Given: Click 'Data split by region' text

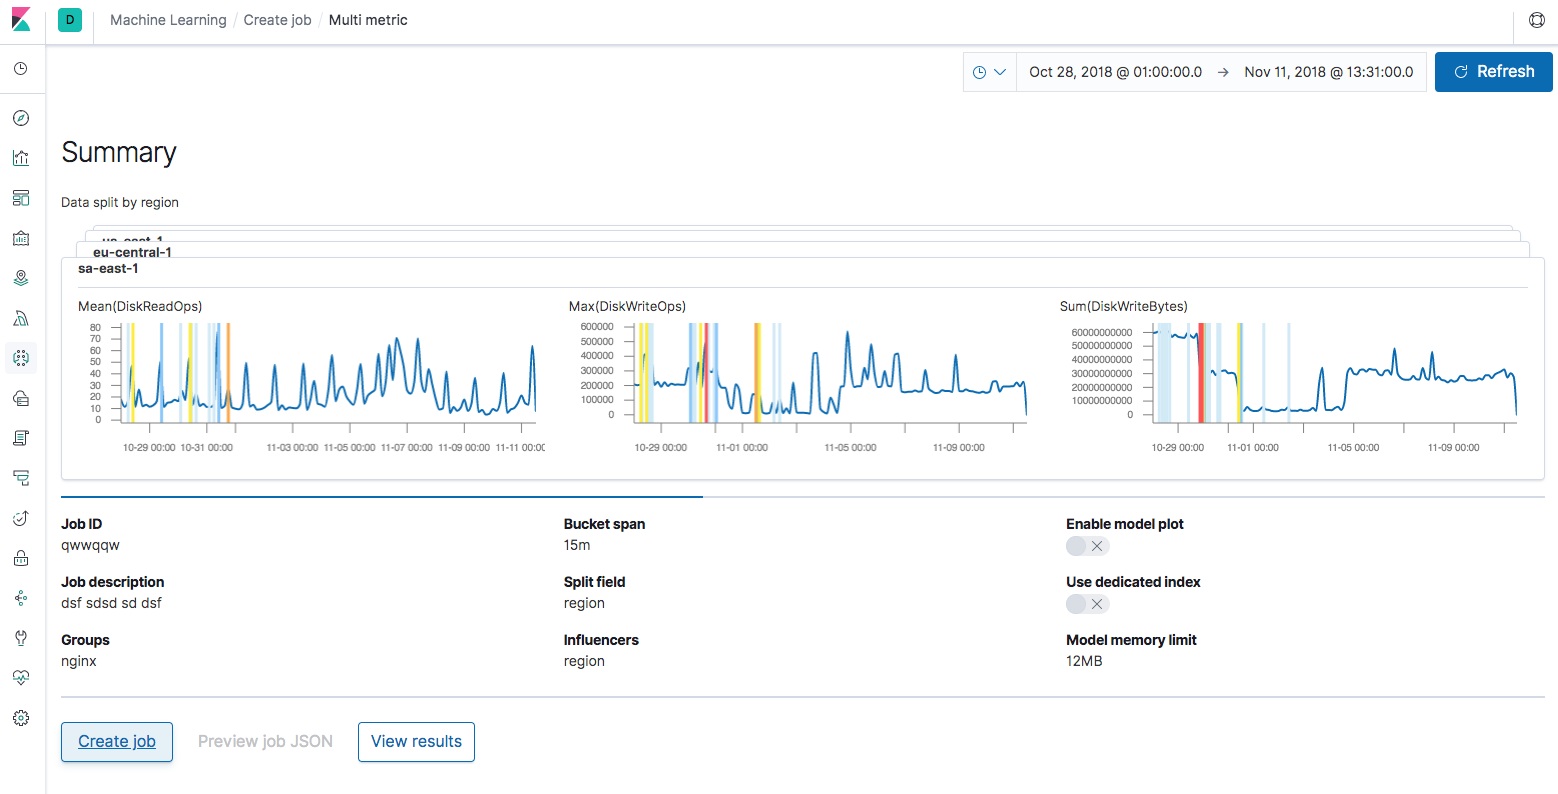Looking at the screenshot, I should click(120, 202).
